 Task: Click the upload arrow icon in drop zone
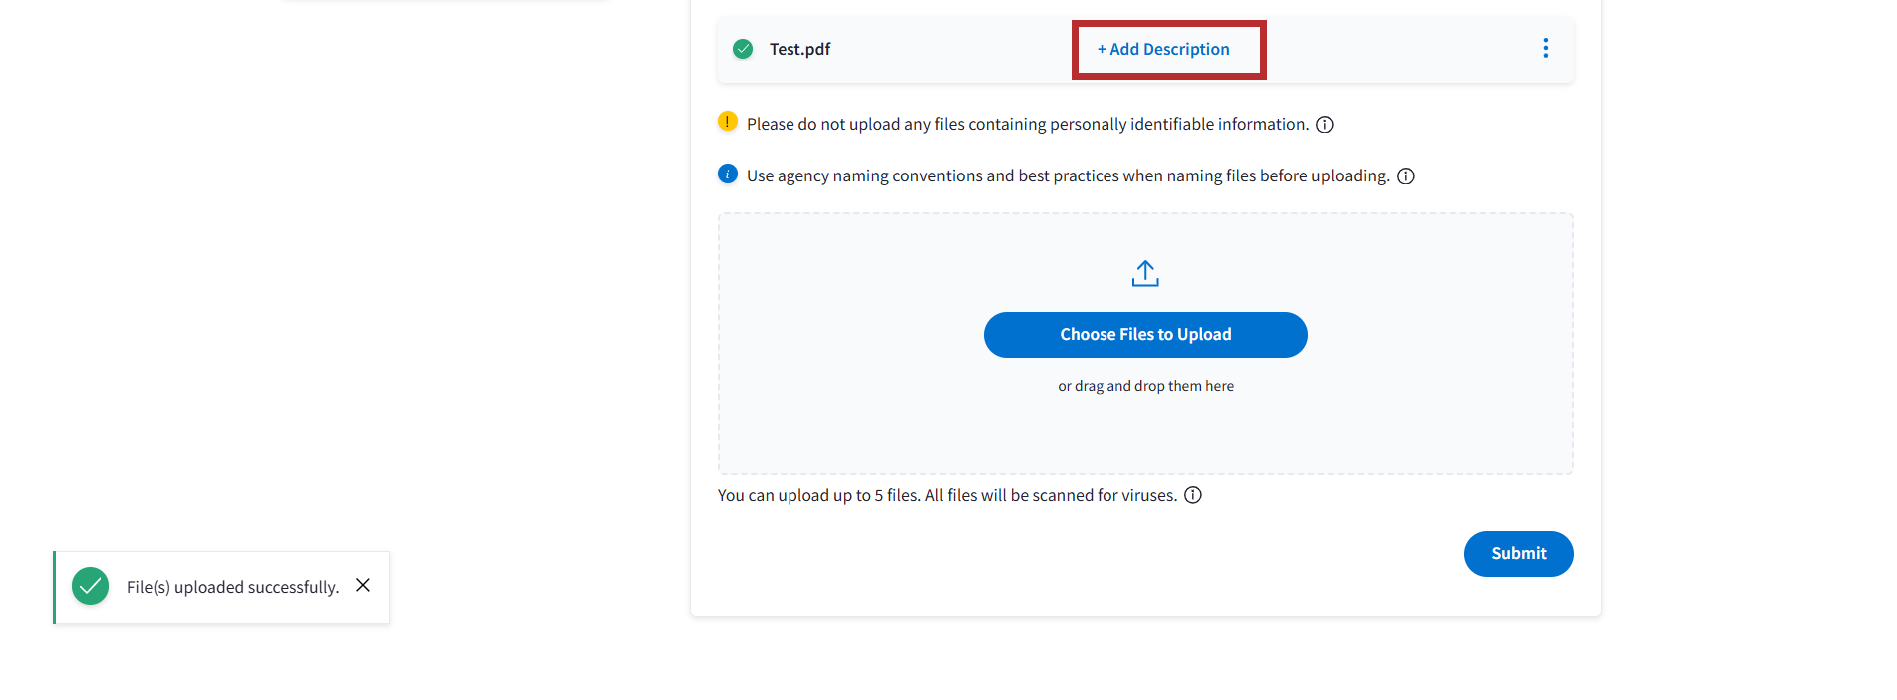(x=1145, y=274)
